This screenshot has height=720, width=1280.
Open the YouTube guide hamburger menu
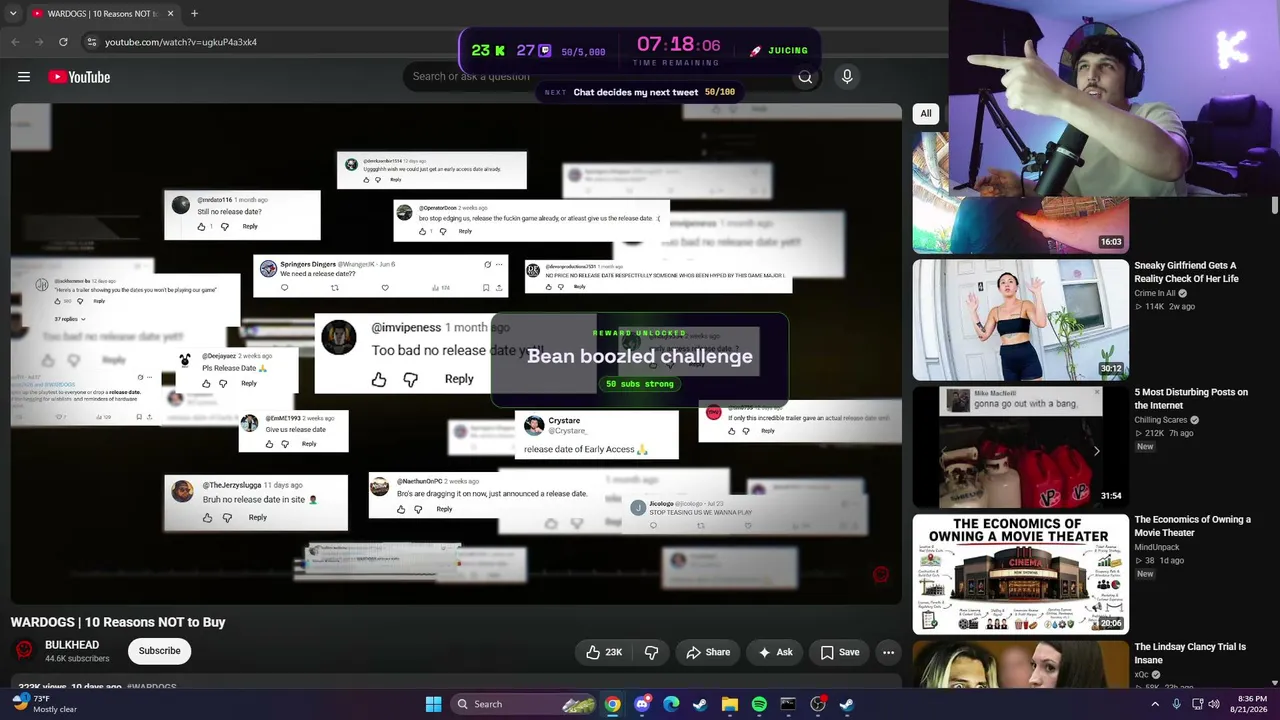(24, 77)
